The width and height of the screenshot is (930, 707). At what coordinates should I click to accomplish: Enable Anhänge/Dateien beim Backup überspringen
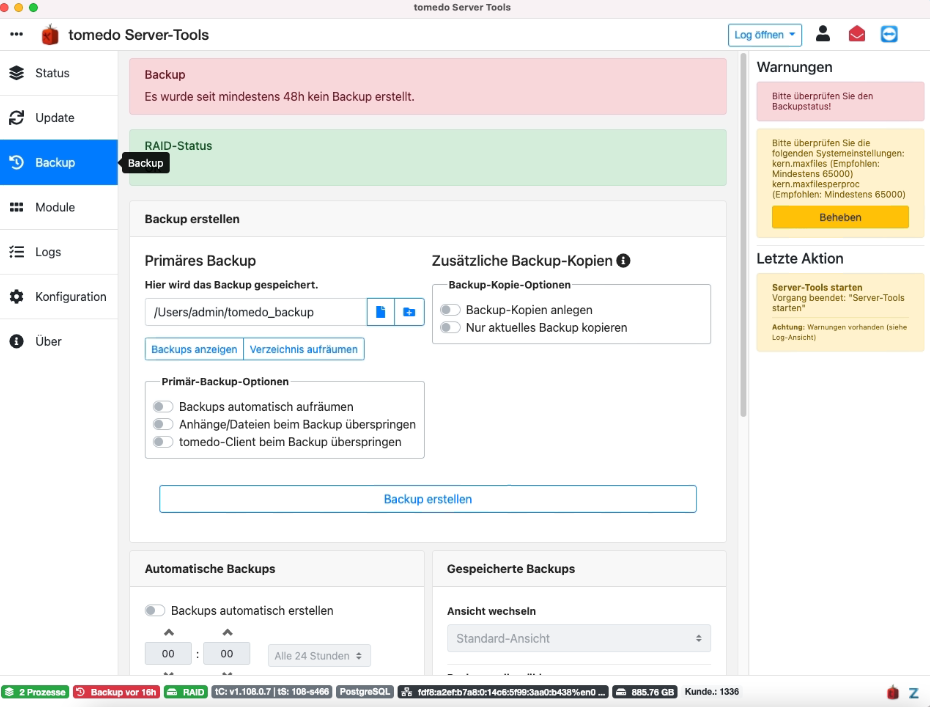coord(163,424)
